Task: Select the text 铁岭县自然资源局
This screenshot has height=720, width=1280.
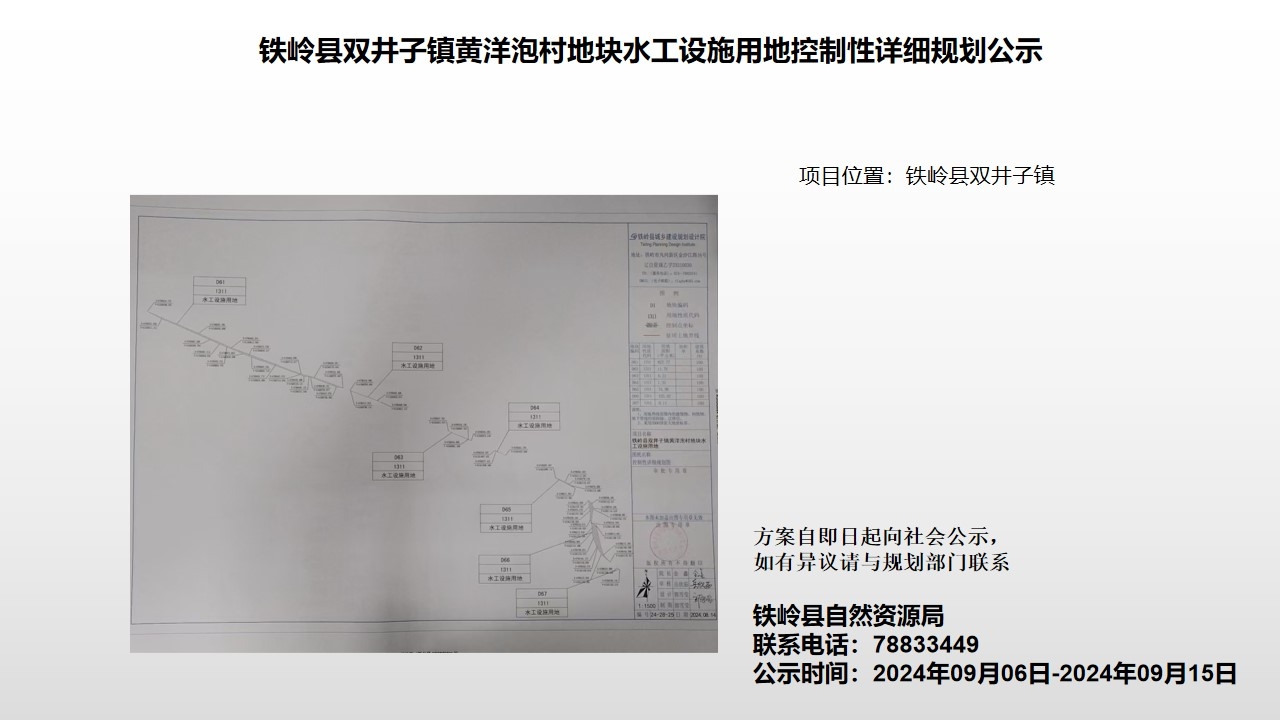Action: 848,615
